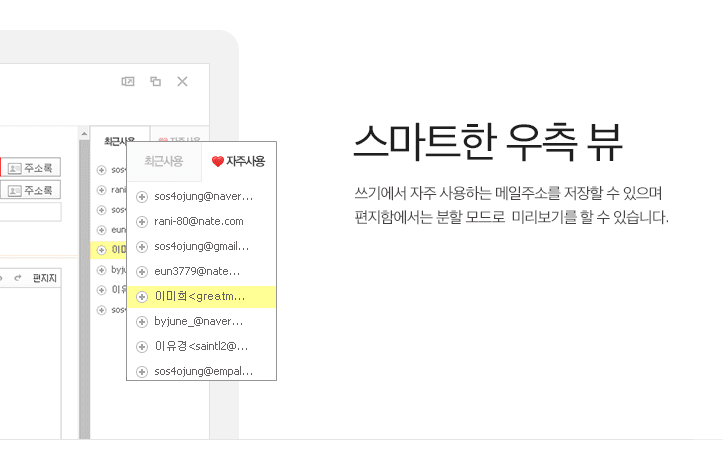Viewport: 723px width, 469px height.
Task: Open the 최근사용 tab in popup
Action: pos(164,161)
